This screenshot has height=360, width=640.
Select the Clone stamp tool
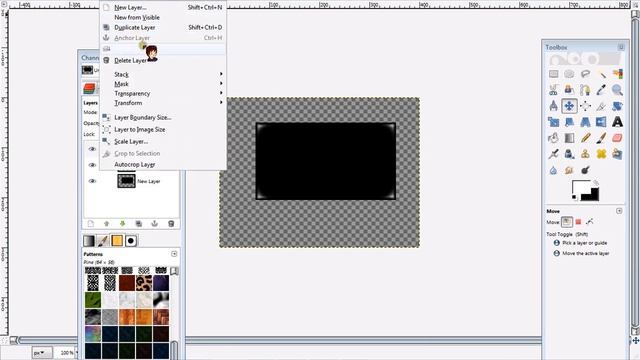pos(585,154)
